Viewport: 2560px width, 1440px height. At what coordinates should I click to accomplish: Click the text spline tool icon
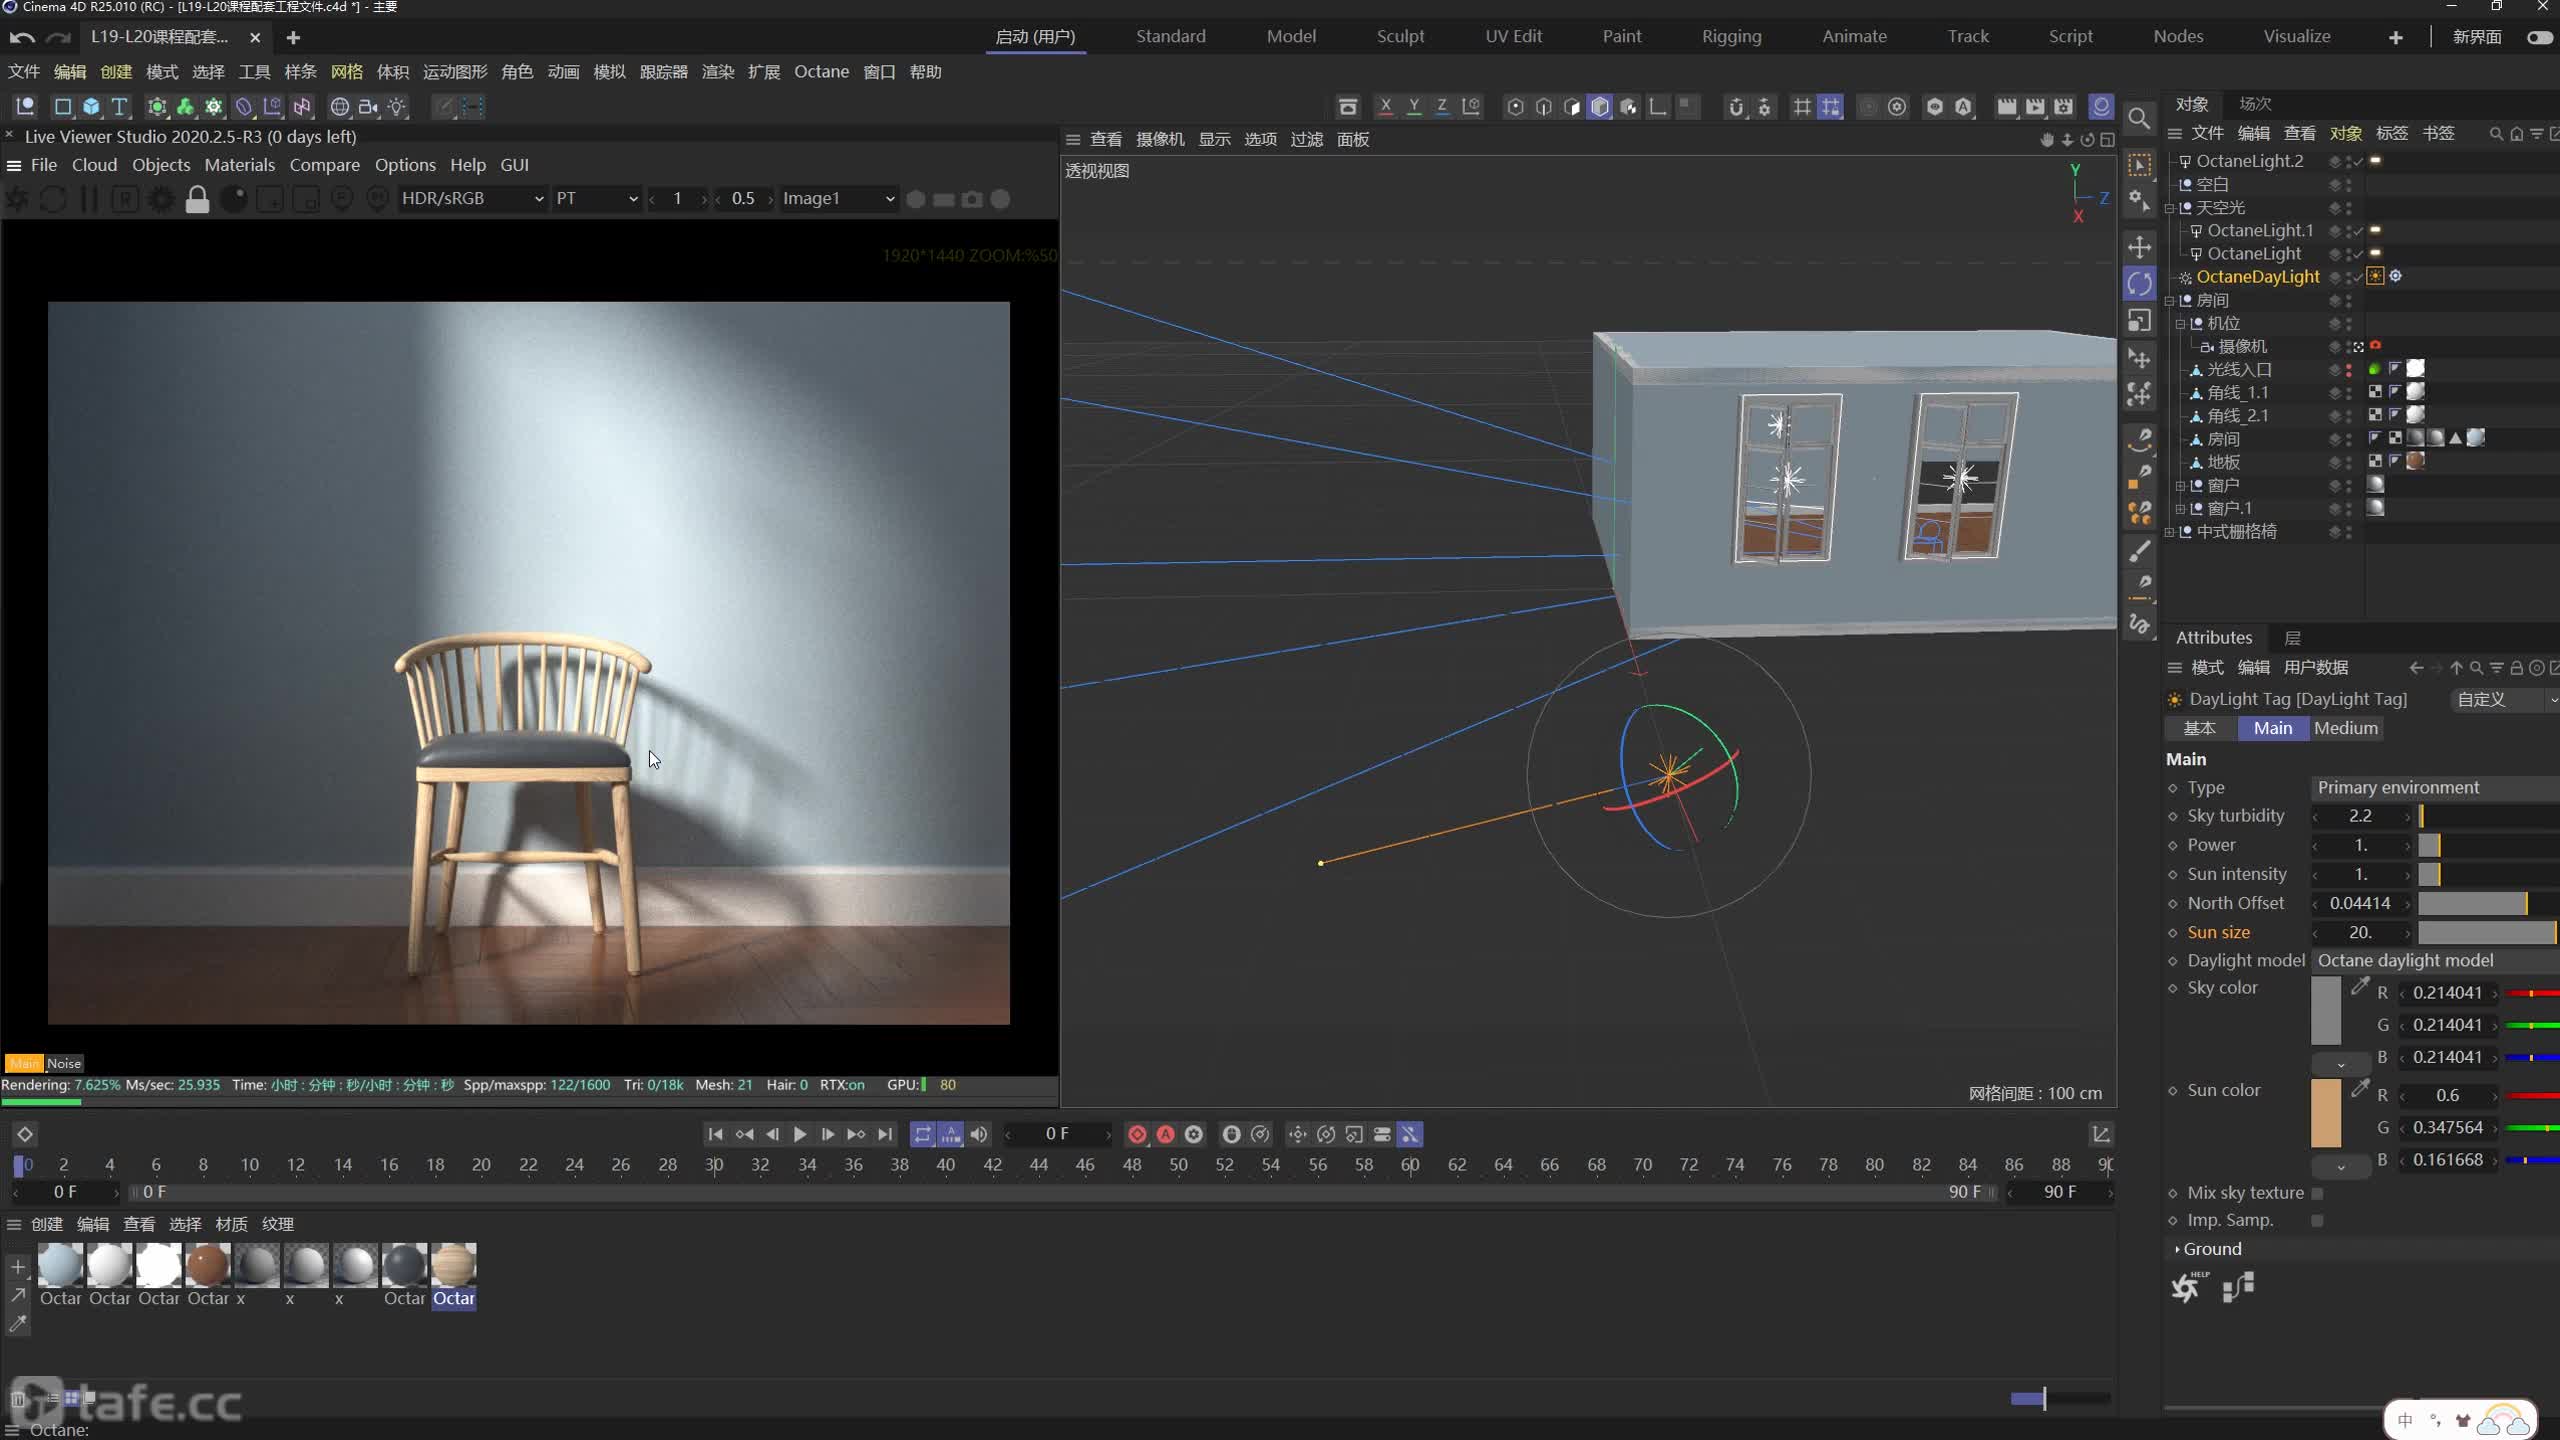tap(119, 106)
